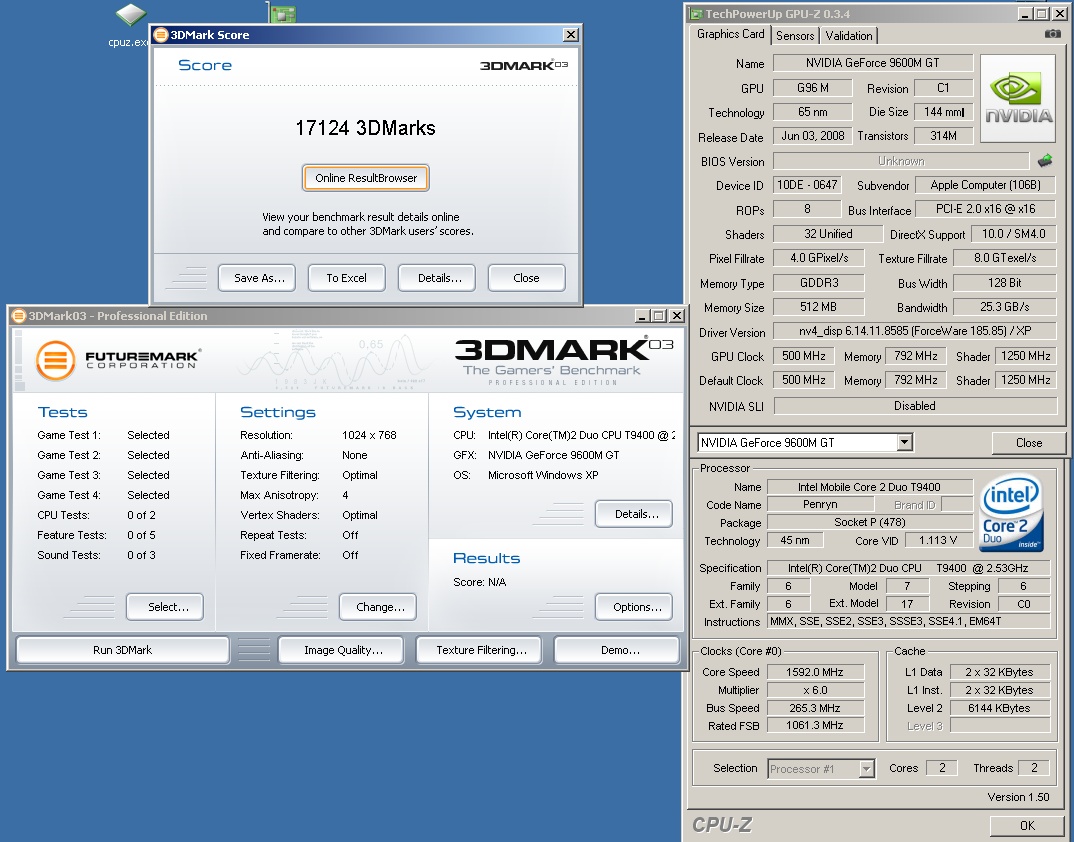
Task: Click the GPU Clock 500 MHz value
Action: (803, 356)
